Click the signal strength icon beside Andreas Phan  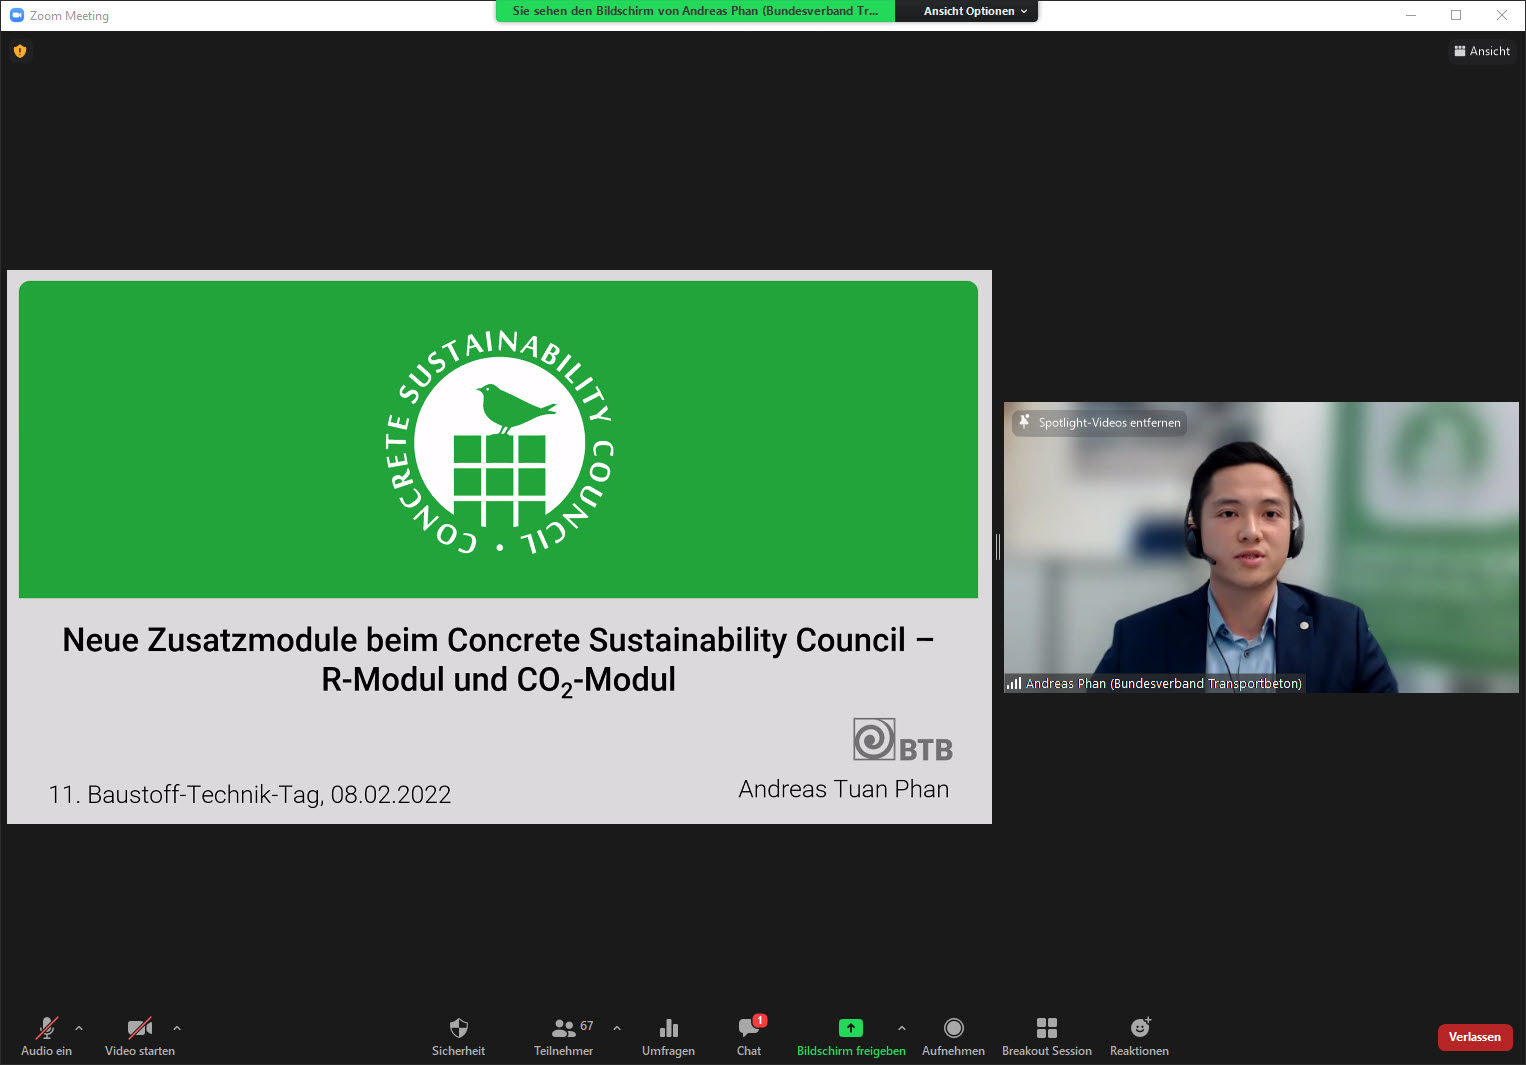[x=1014, y=684]
